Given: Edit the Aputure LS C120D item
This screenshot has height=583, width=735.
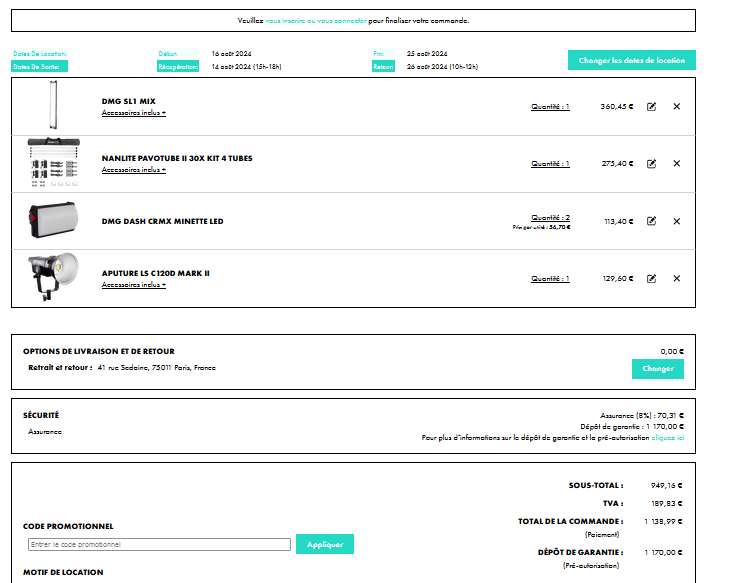Looking at the screenshot, I should (651, 278).
